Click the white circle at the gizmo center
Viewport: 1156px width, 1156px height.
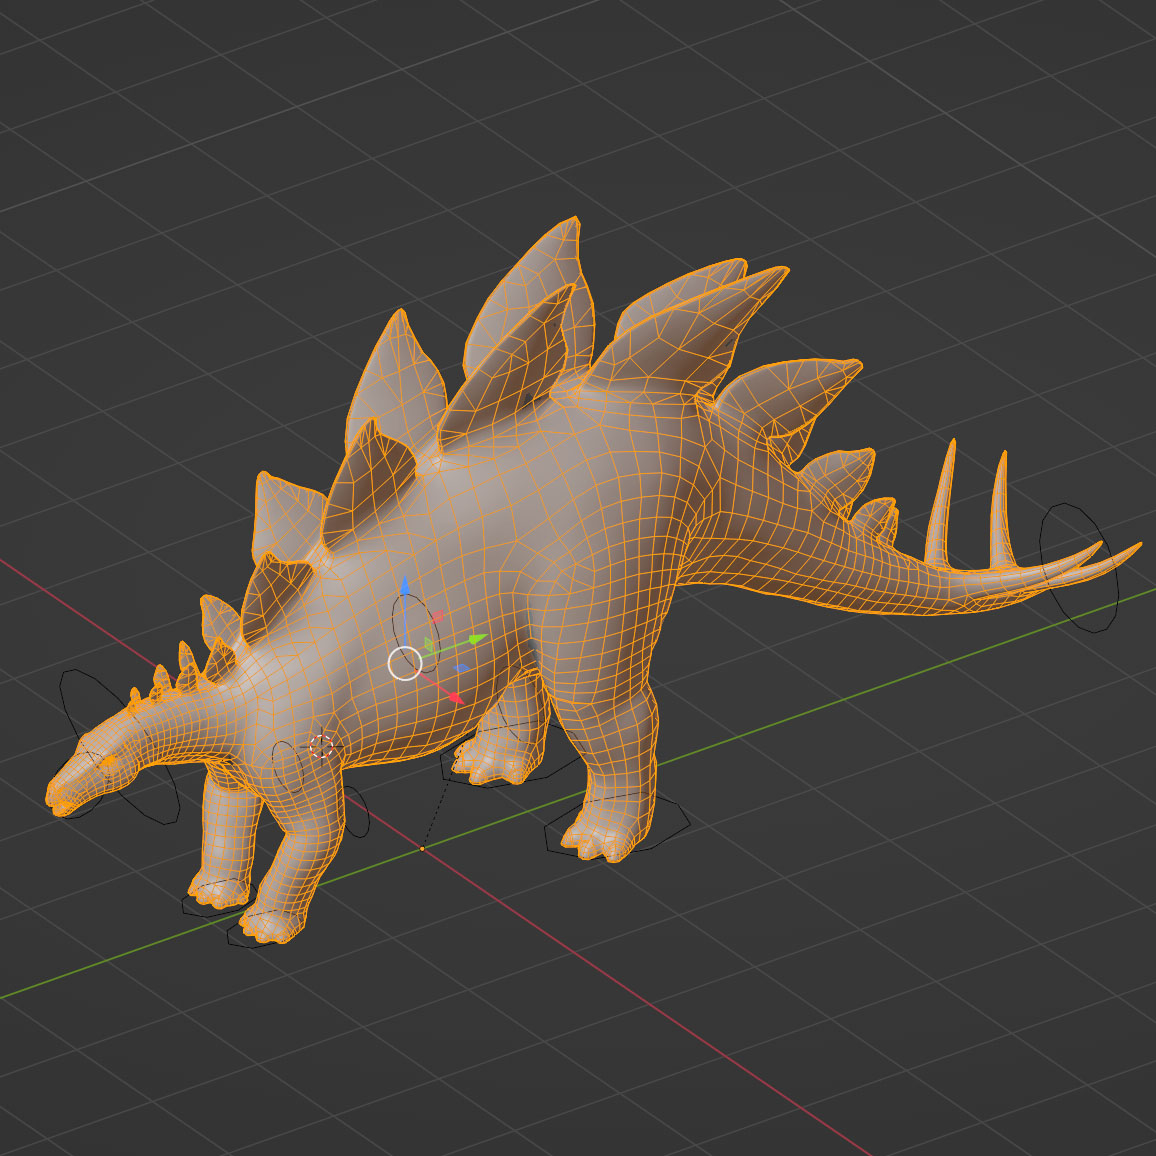click(x=405, y=663)
